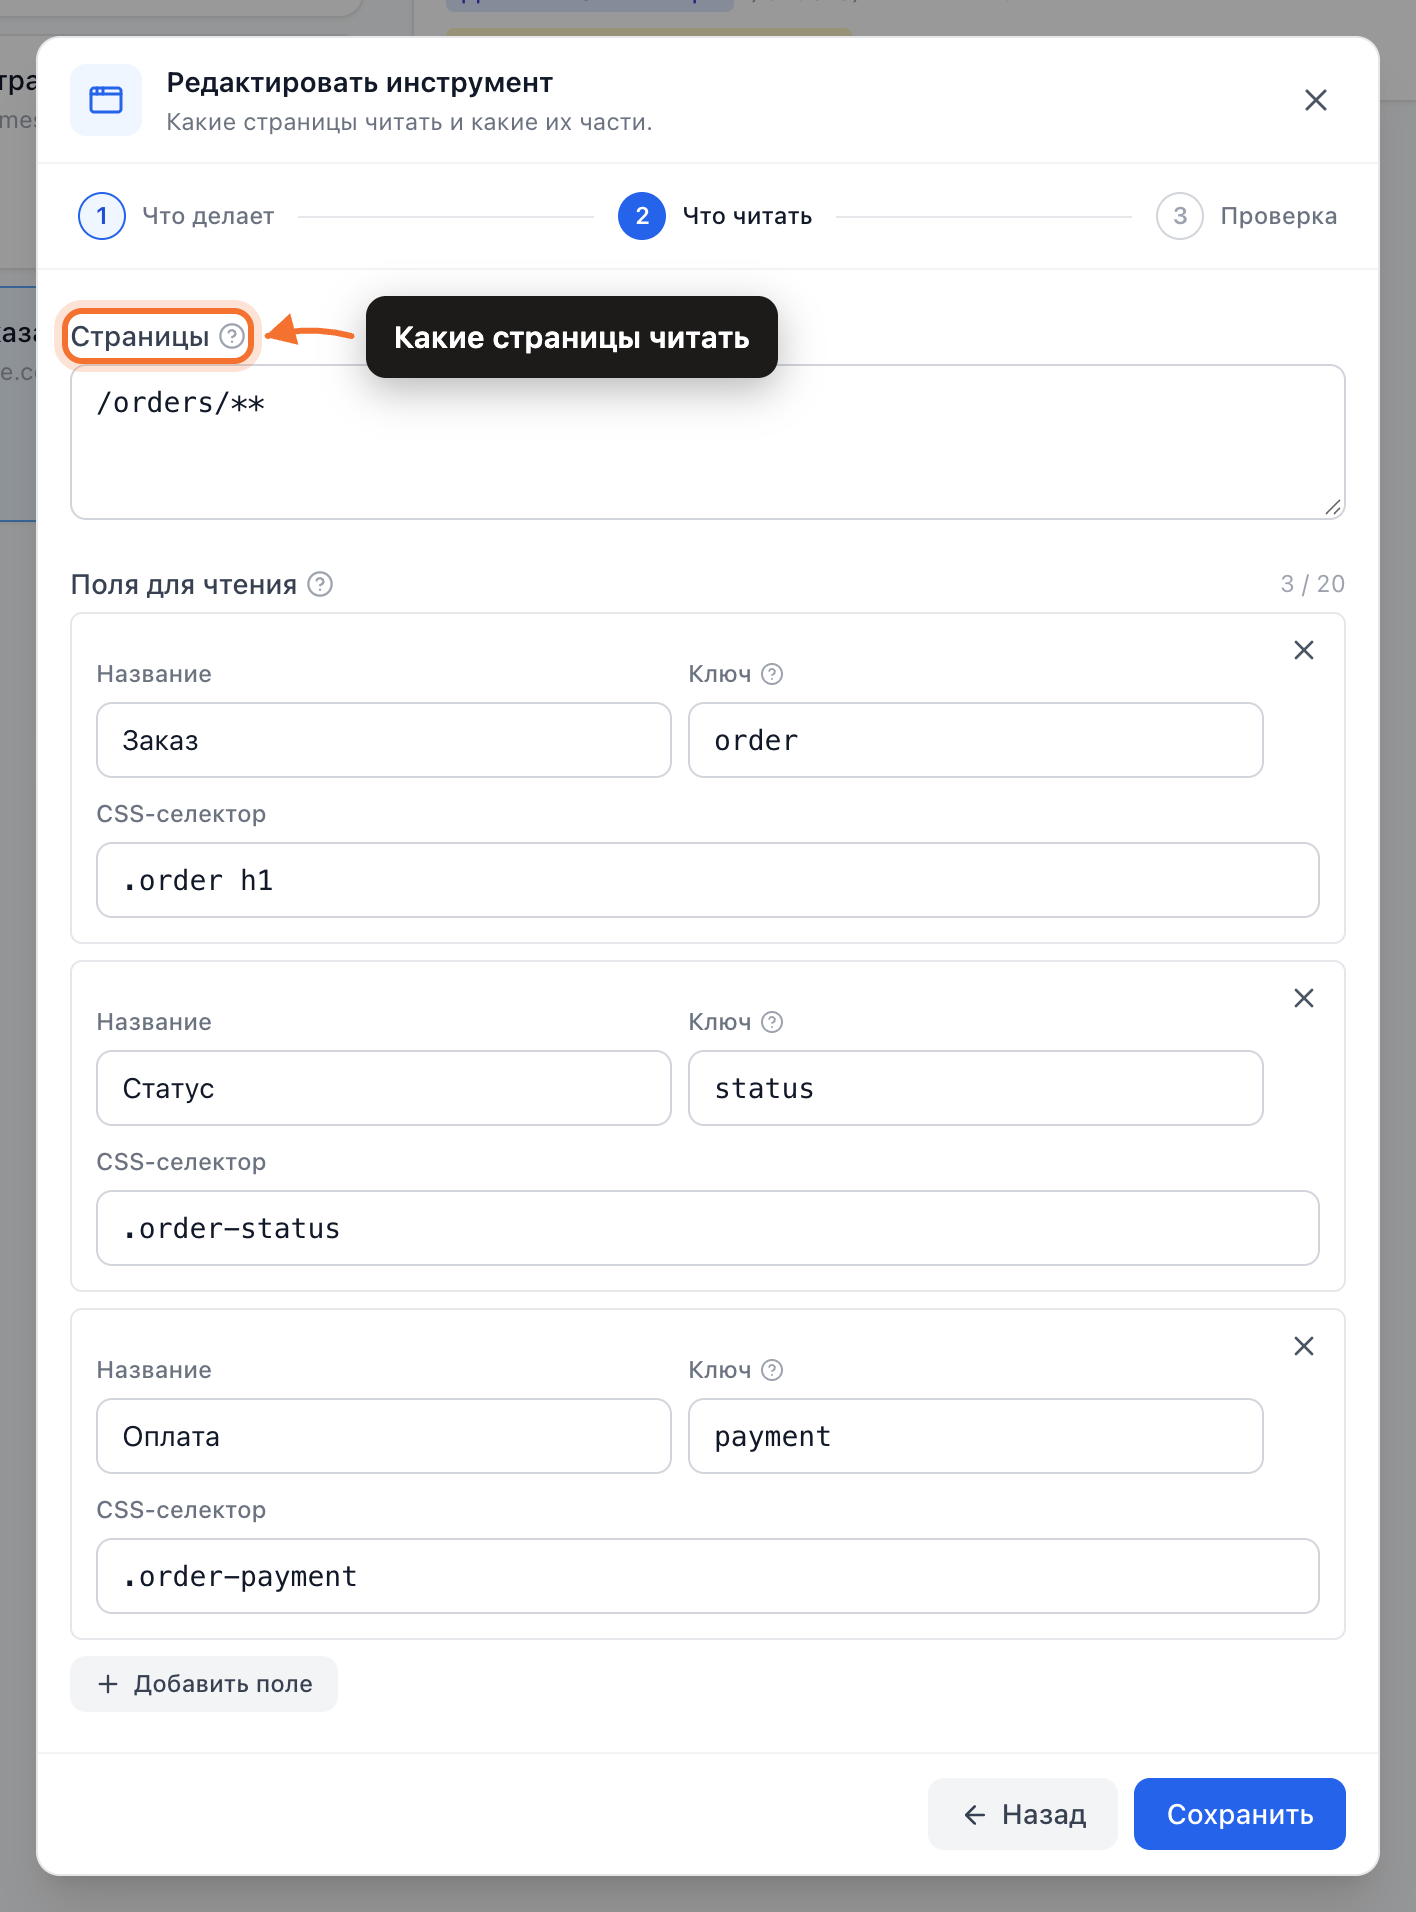Edit the key field containing status

(x=976, y=1088)
